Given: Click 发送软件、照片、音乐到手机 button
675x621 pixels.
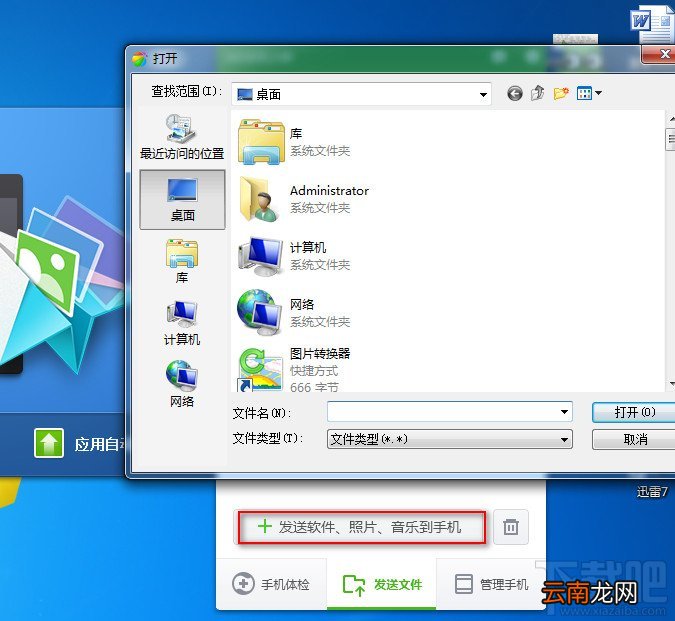Looking at the screenshot, I should 361,527.
